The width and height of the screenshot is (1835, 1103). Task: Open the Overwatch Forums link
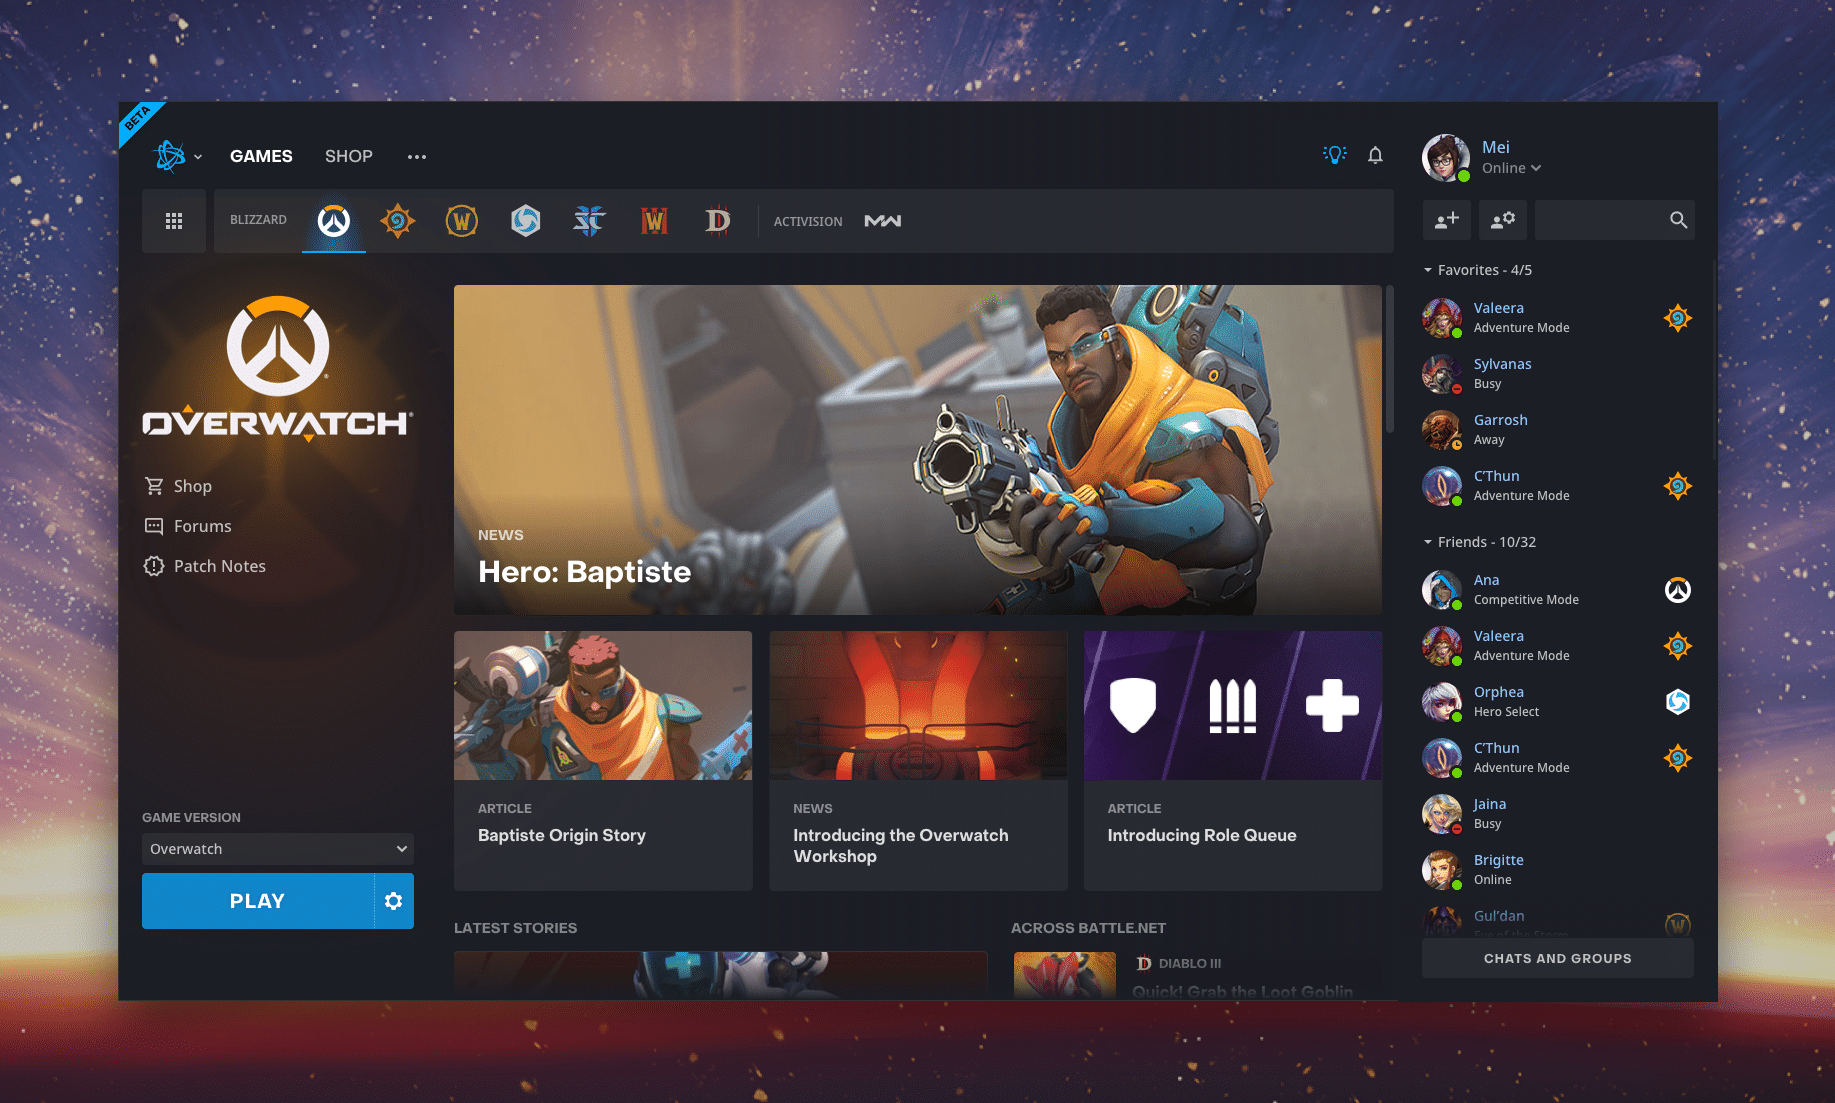click(x=188, y=526)
